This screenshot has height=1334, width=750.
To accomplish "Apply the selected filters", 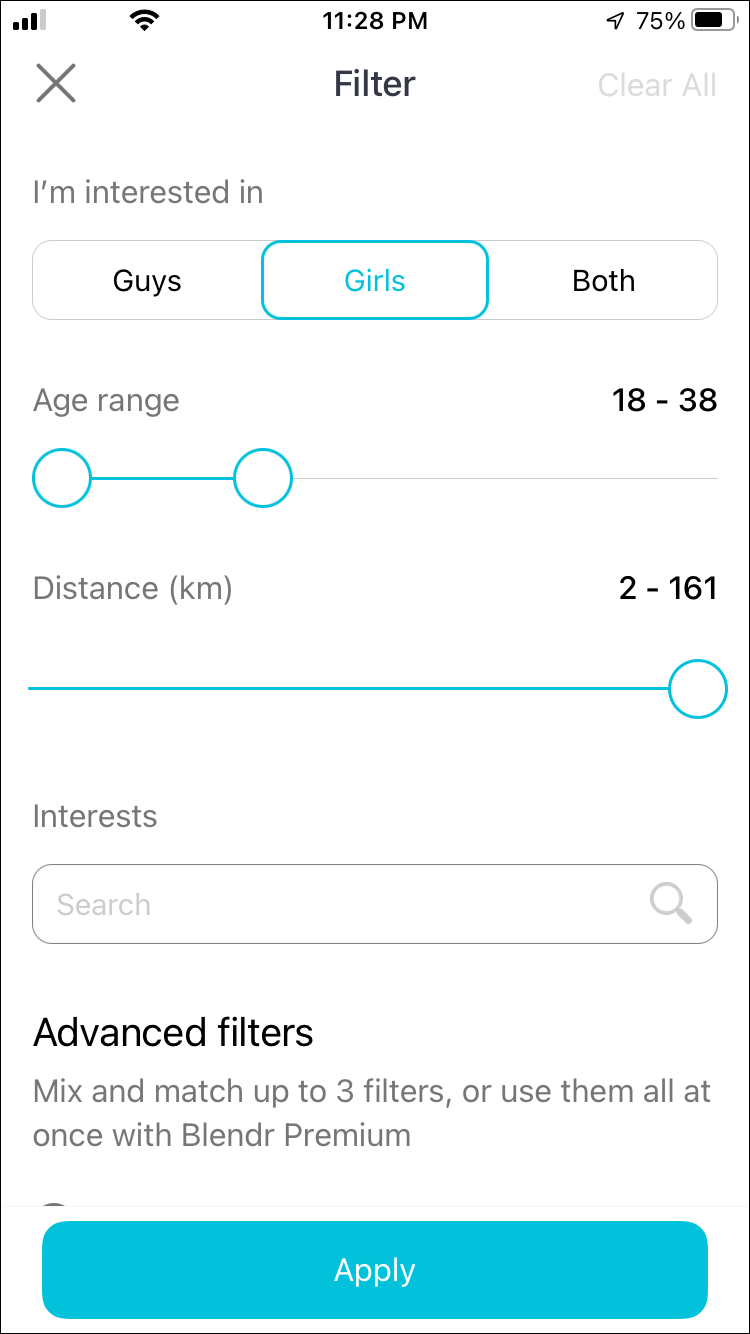I will (x=375, y=1270).
